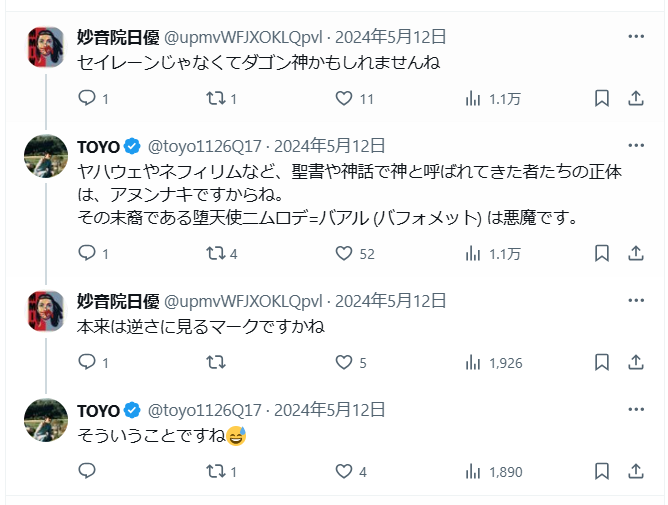Reply to the 本来は逆さに見るマーク tweet
668x505 pixels.
point(87,363)
